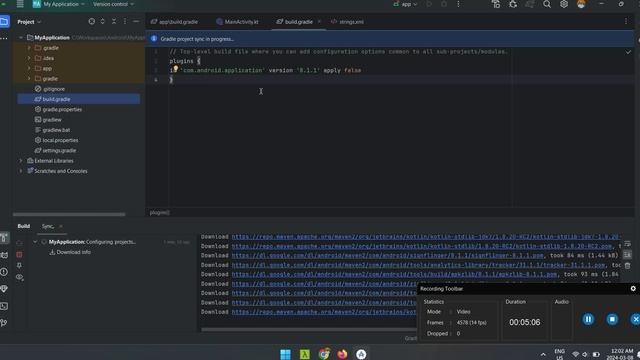Stop recording in Recording Toolbar
This screenshot has height=360, width=640.
coord(612,320)
